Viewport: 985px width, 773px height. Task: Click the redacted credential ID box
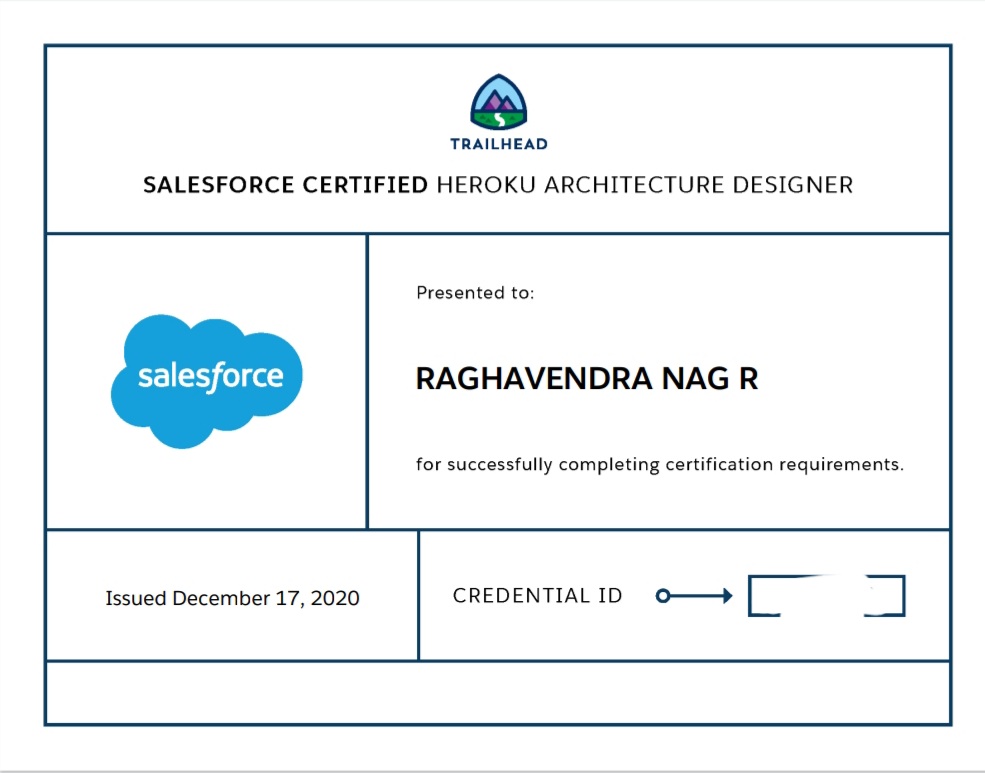826,595
